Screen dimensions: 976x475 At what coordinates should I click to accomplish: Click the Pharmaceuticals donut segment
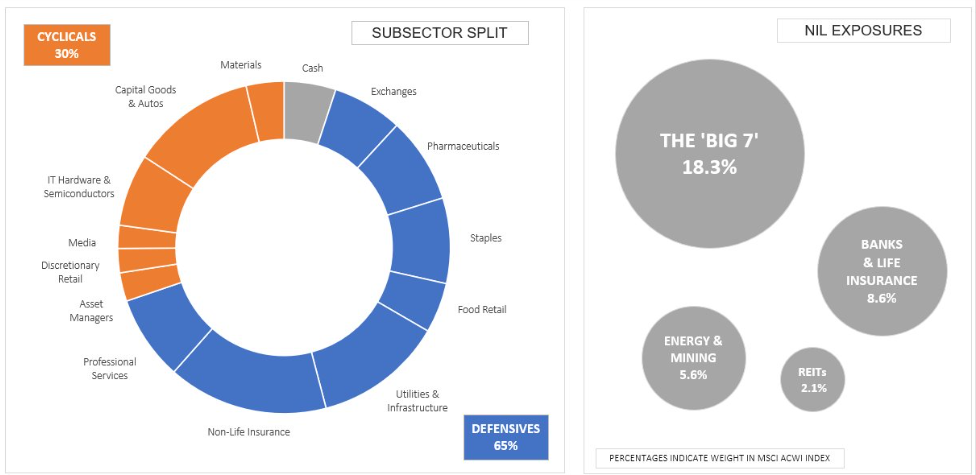(x=404, y=169)
